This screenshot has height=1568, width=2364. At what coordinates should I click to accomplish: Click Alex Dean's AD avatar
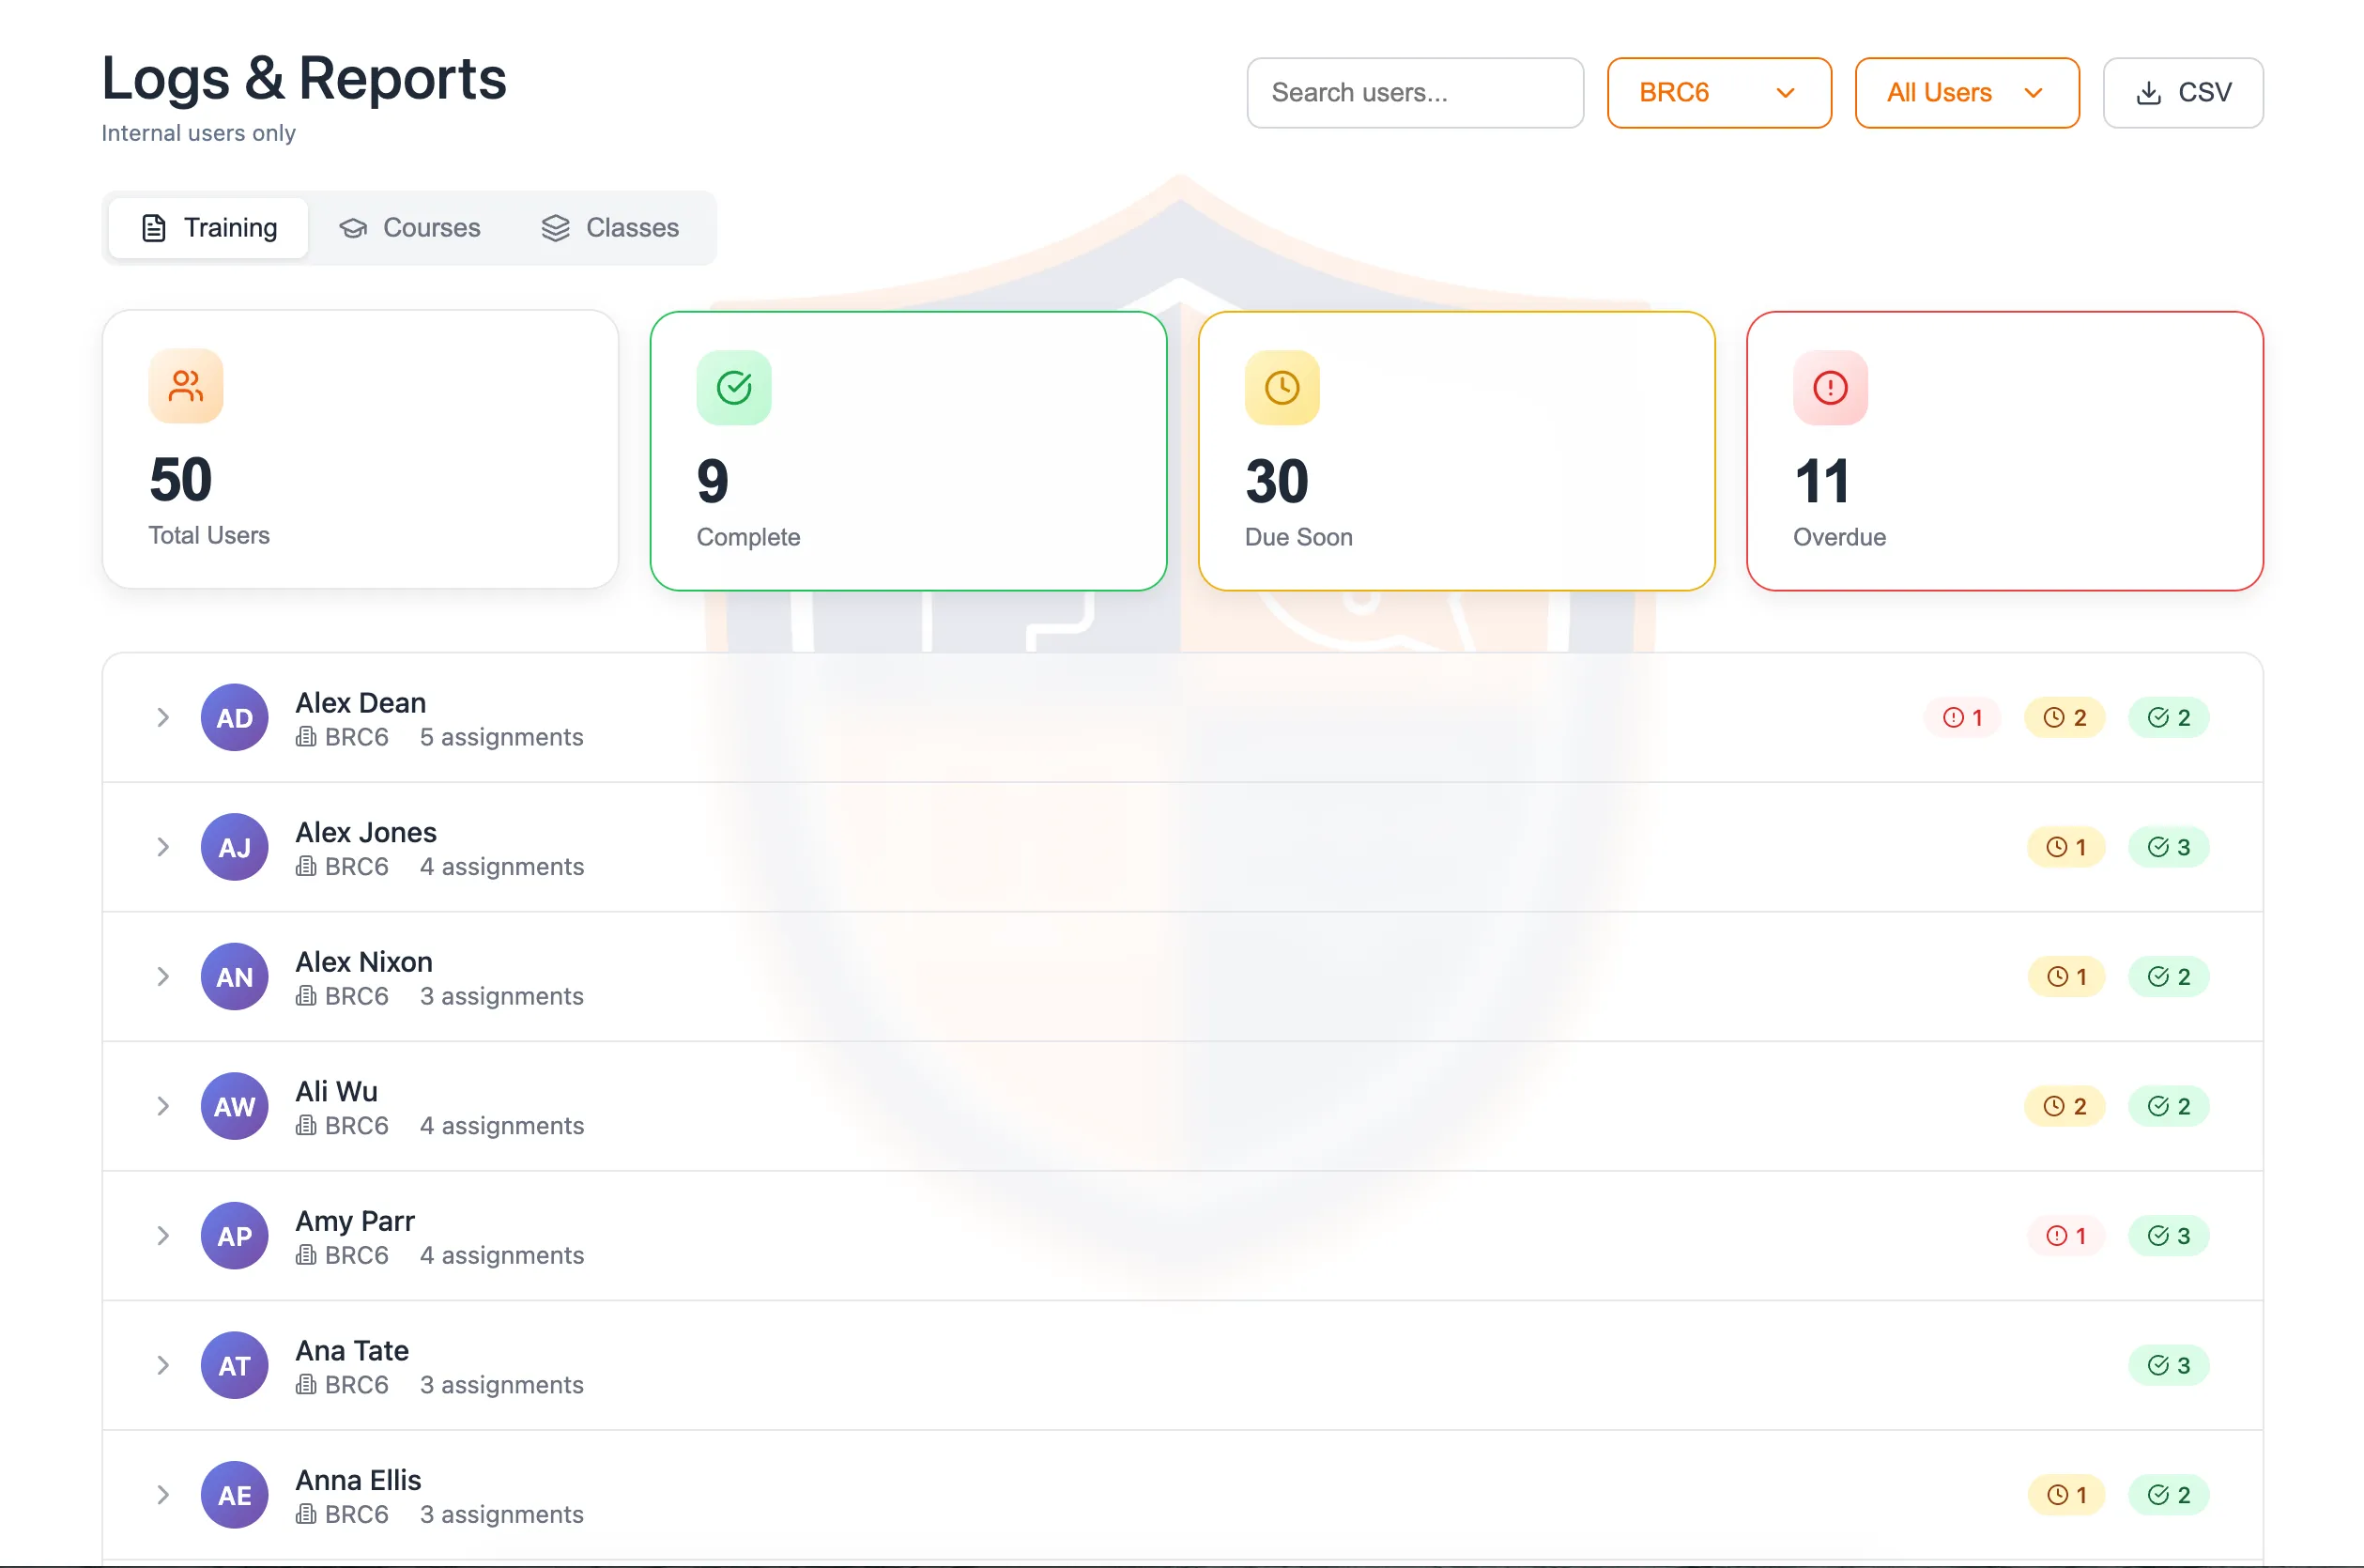click(x=234, y=718)
